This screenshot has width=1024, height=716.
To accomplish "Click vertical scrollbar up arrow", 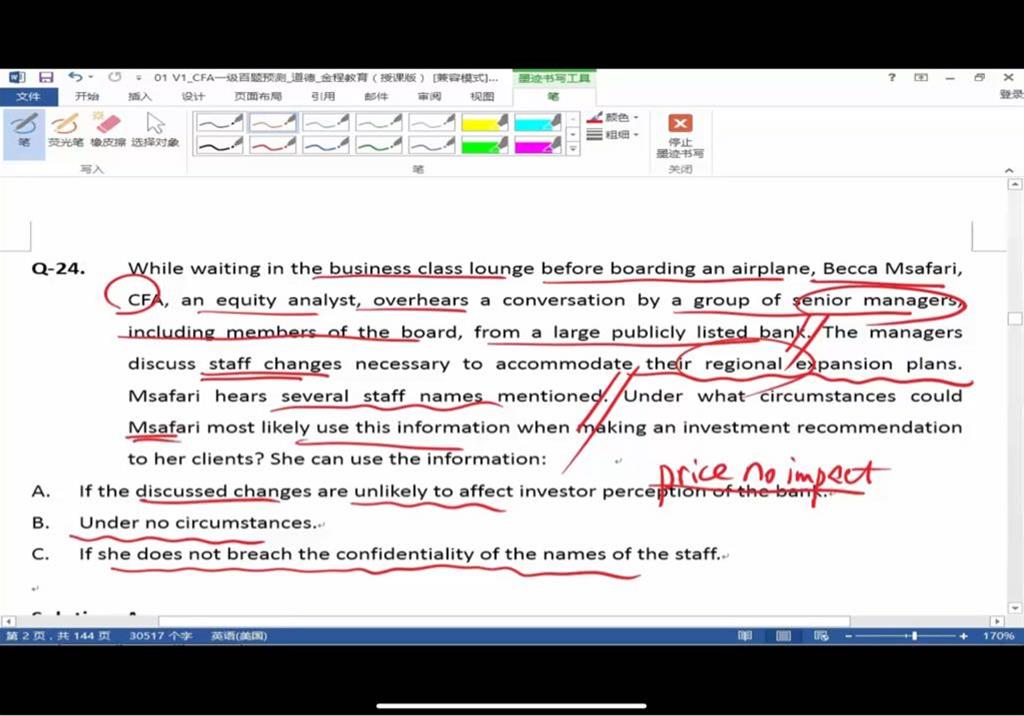I will (1015, 185).
